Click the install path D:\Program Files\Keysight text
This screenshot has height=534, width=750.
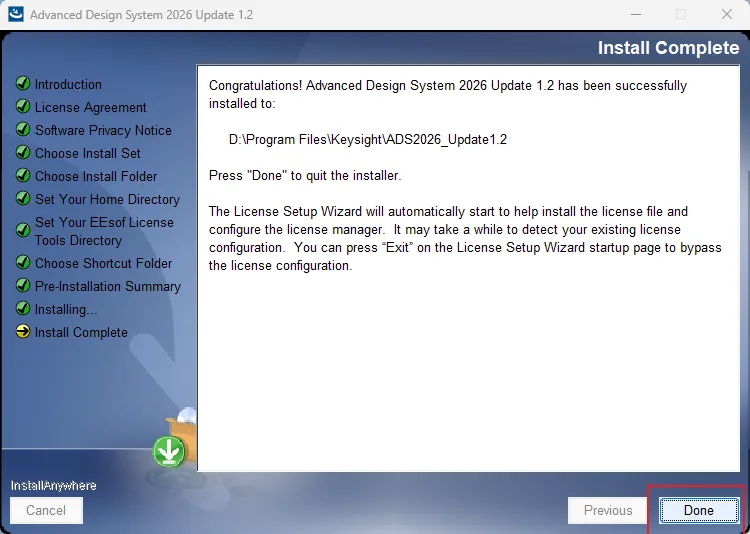click(367, 140)
